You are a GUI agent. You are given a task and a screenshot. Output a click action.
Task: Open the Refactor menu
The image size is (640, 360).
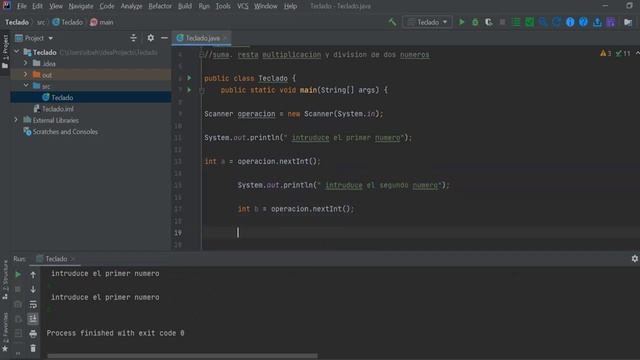(160, 6)
